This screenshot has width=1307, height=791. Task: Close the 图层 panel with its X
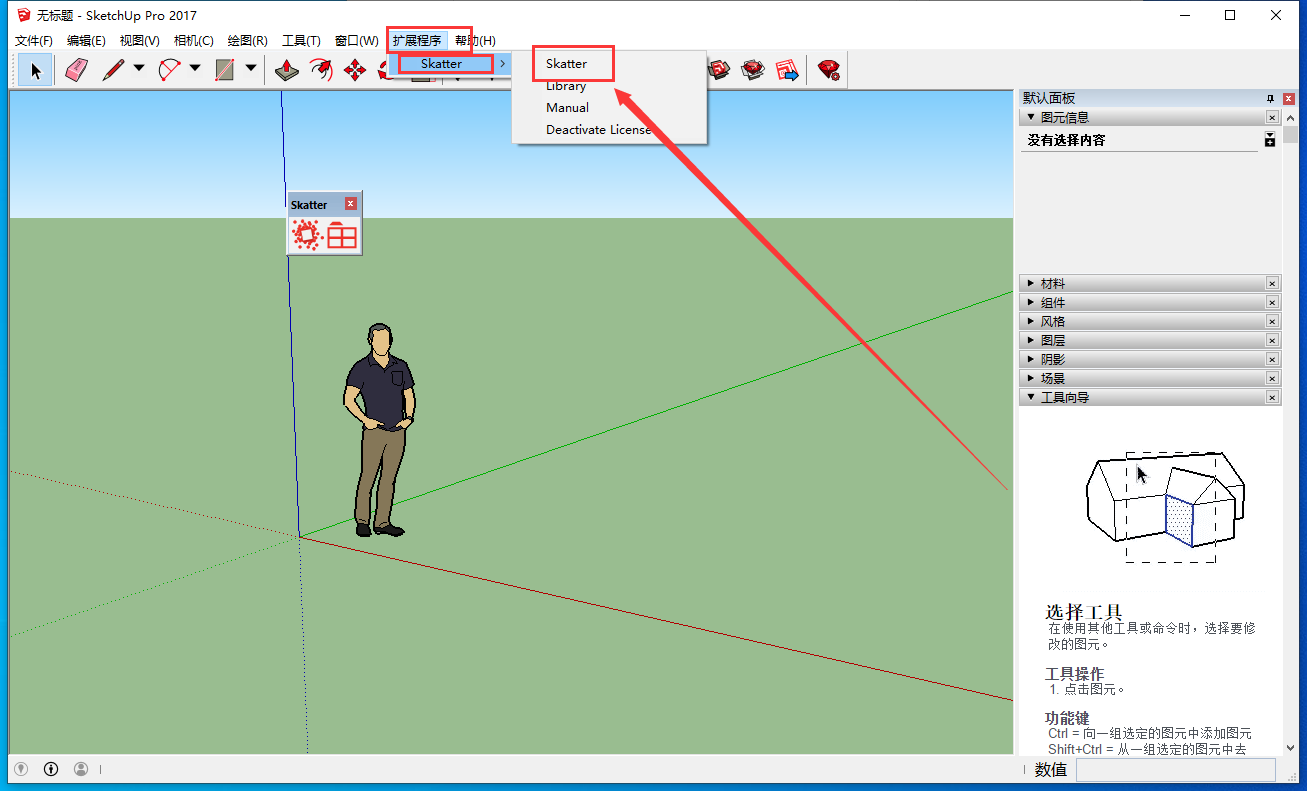click(x=1272, y=341)
